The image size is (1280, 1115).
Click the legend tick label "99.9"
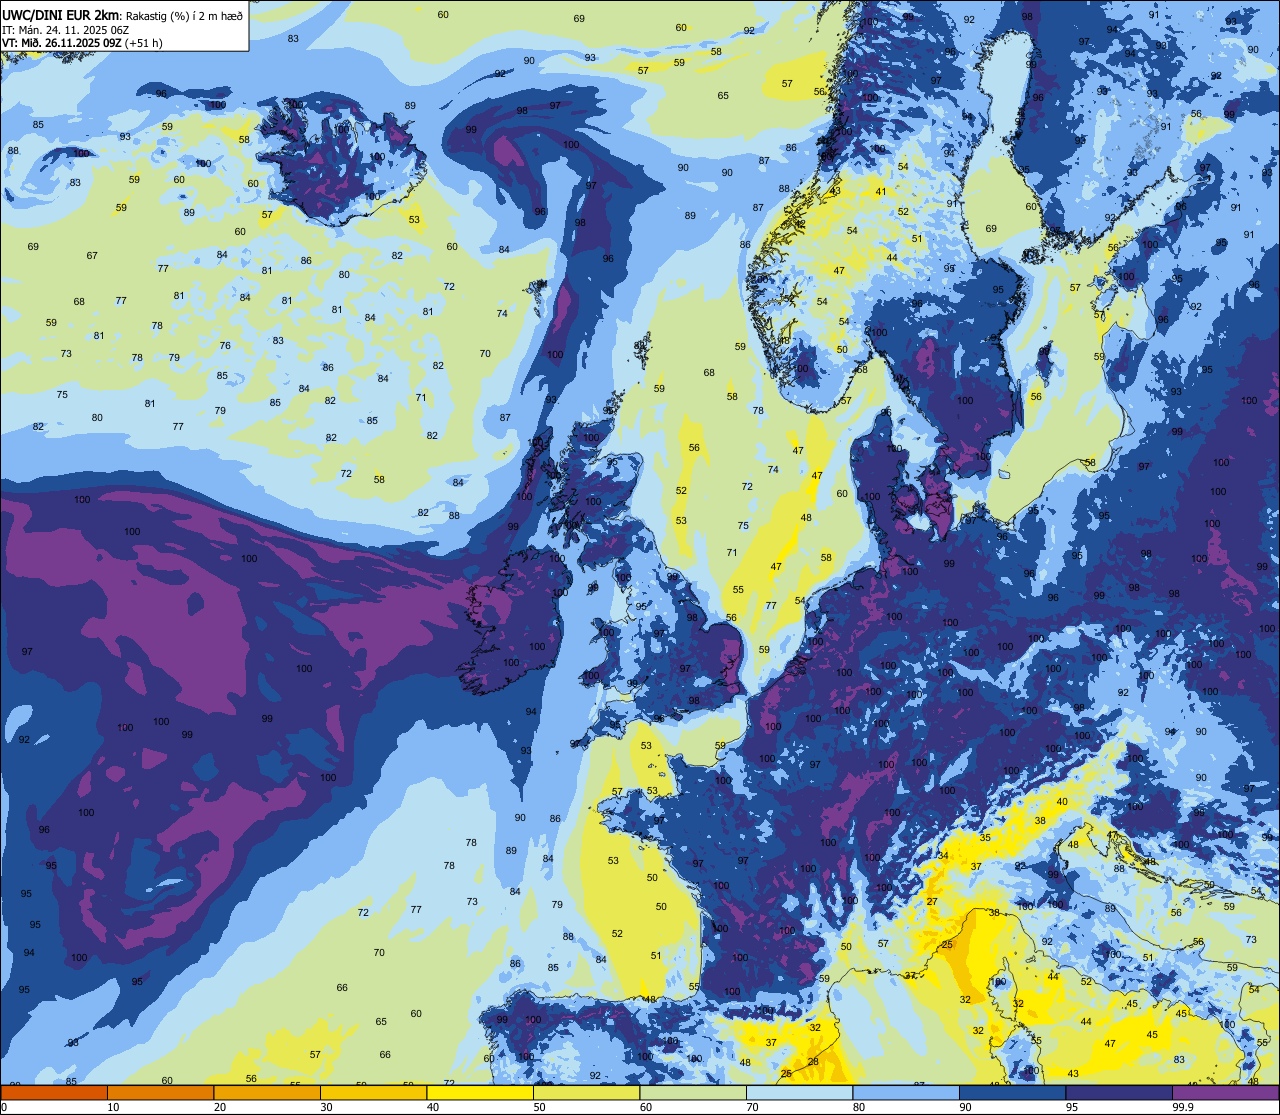coord(1183,1107)
